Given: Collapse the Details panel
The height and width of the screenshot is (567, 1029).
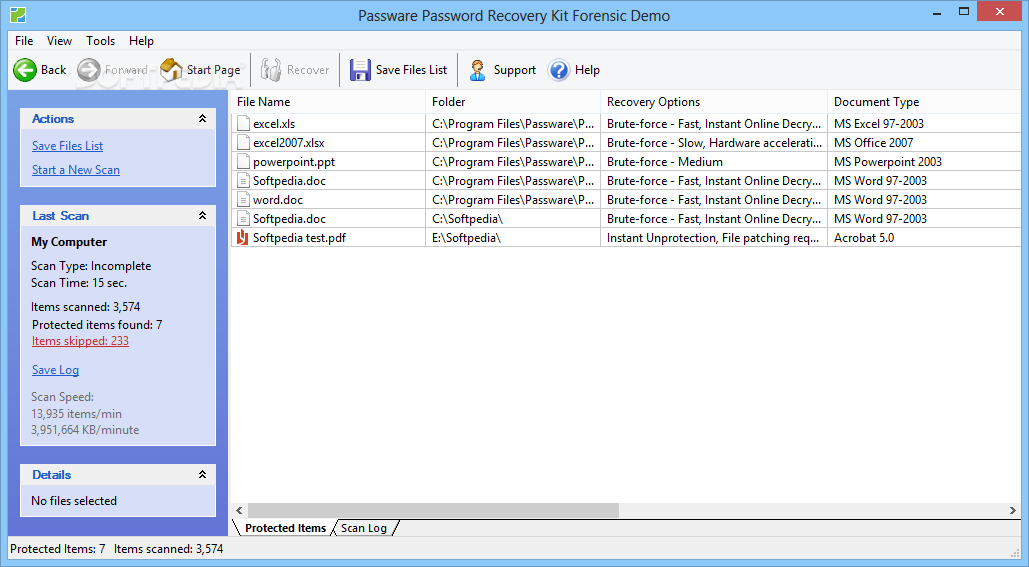Looking at the screenshot, I should 202,474.
